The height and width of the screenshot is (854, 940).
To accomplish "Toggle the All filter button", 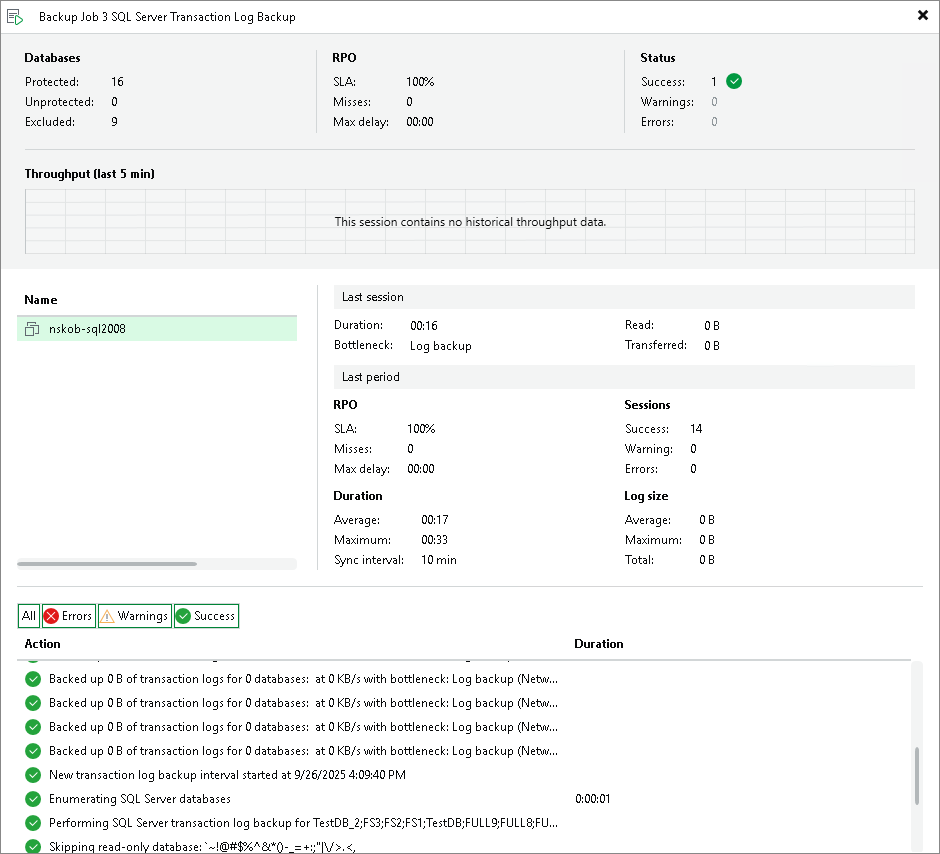I will [x=29, y=616].
